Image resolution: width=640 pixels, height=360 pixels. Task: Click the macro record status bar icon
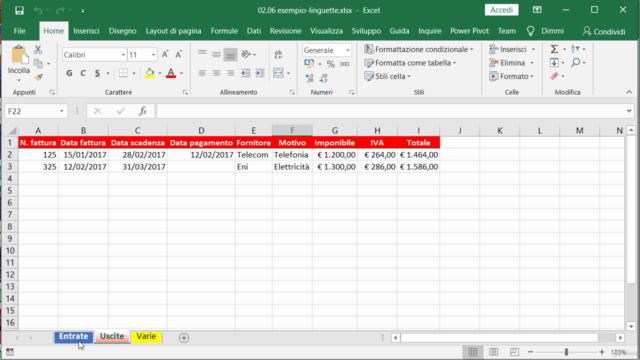[x=10, y=352]
